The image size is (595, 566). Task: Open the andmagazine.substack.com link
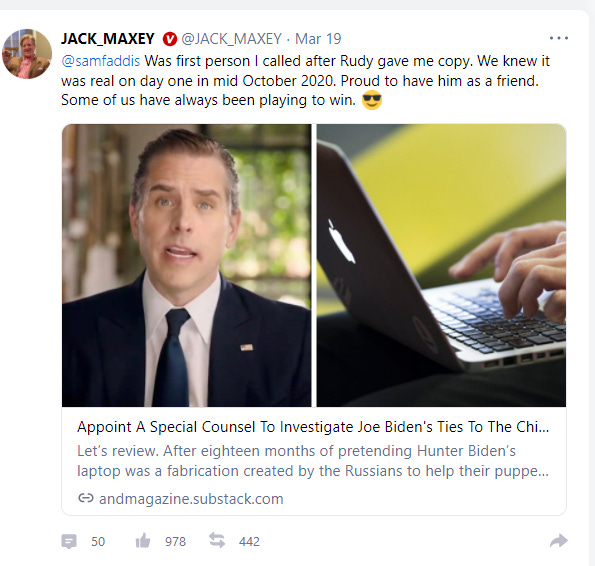coord(191,498)
